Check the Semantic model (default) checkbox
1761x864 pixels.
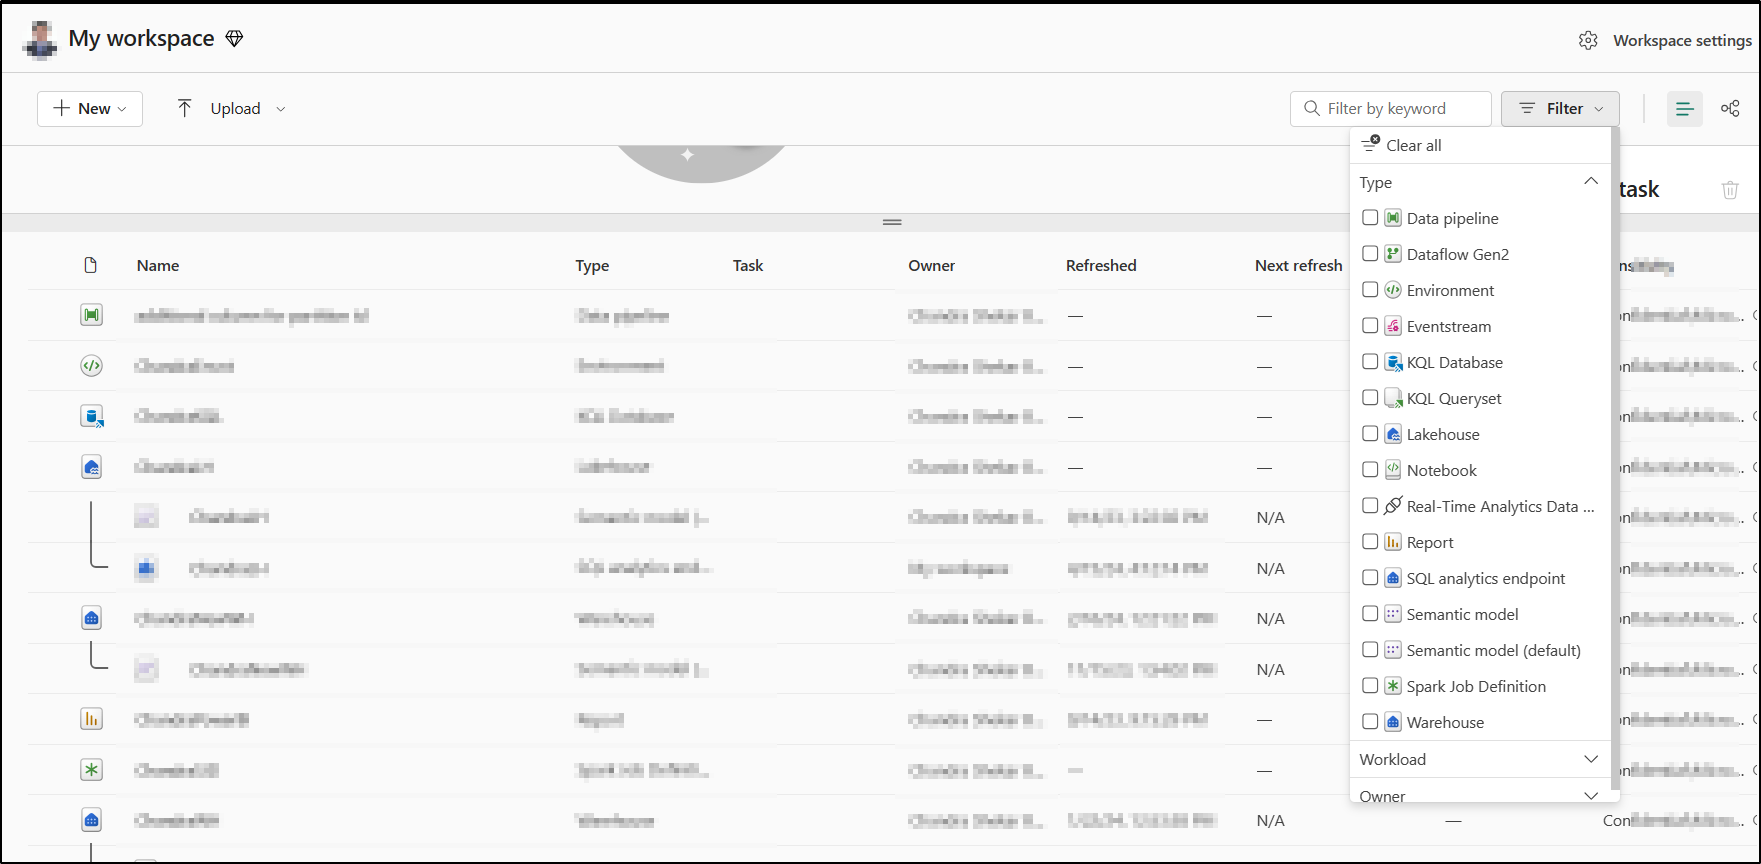coord(1370,649)
